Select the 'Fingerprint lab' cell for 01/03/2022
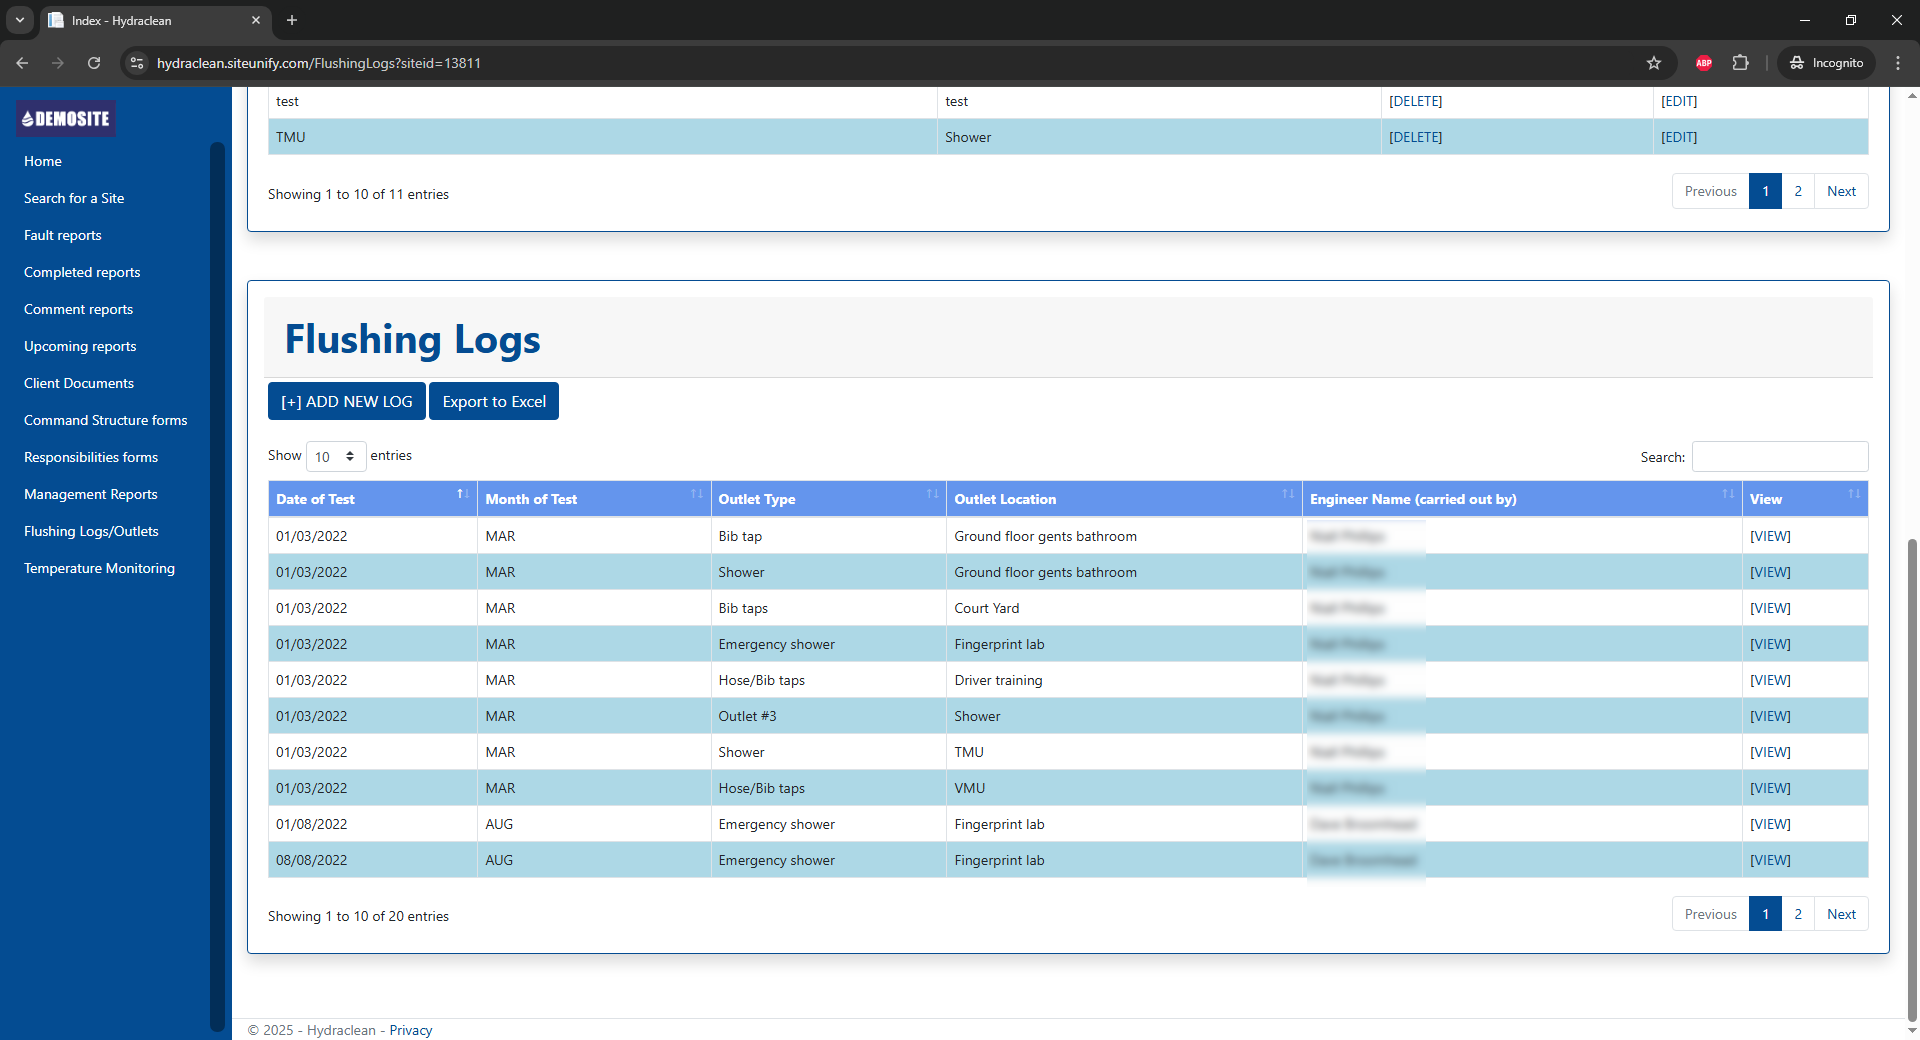Viewport: 1920px width, 1040px height. [x=1124, y=644]
